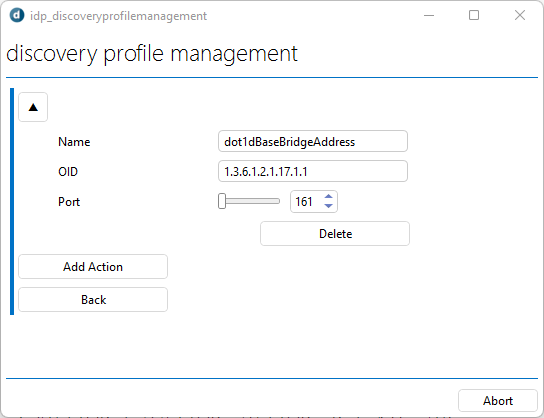
Task: Increase the port value with the up arrow
Action: (x=328, y=197)
